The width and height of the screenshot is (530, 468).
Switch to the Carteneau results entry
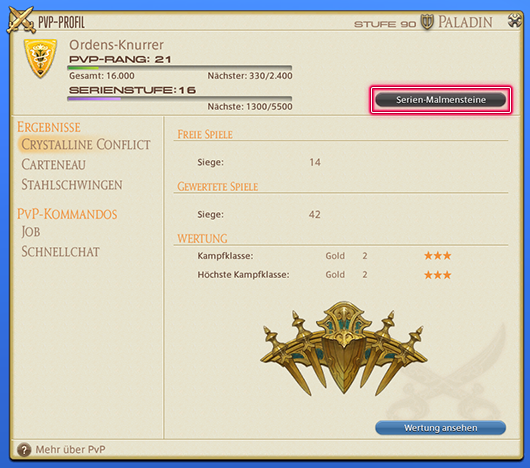tap(53, 165)
